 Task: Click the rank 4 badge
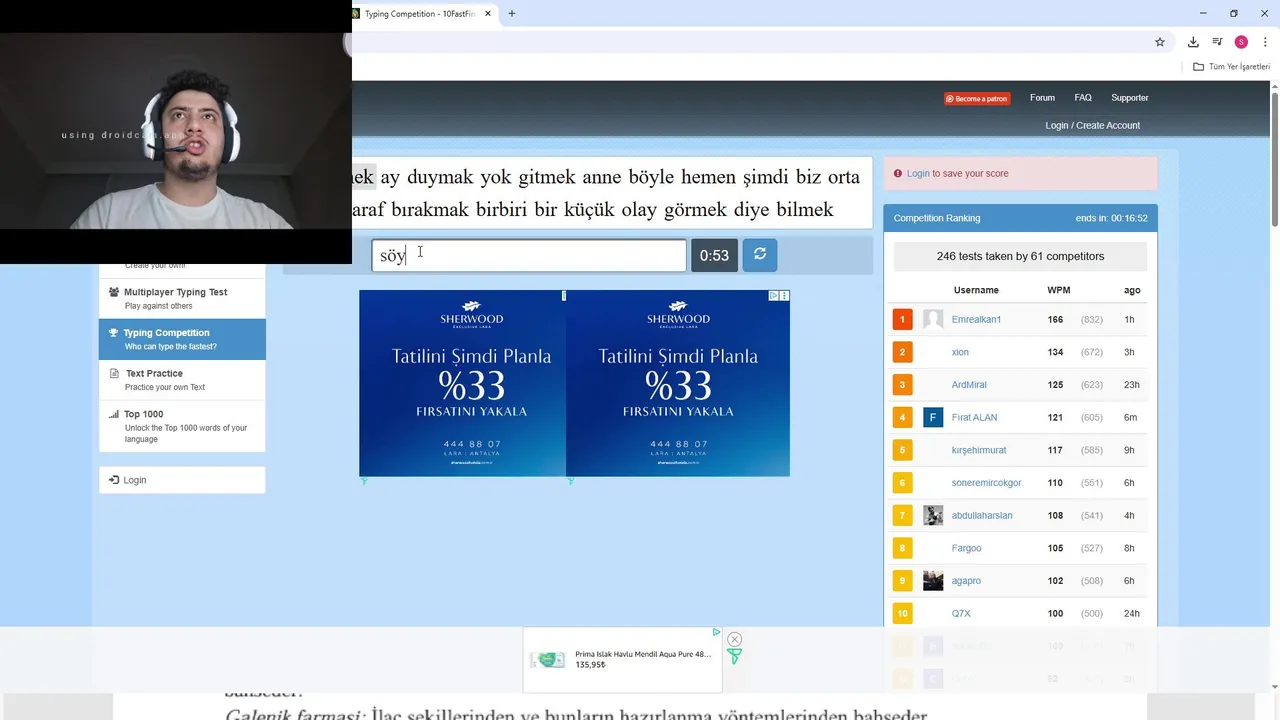pyautogui.click(x=902, y=417)
